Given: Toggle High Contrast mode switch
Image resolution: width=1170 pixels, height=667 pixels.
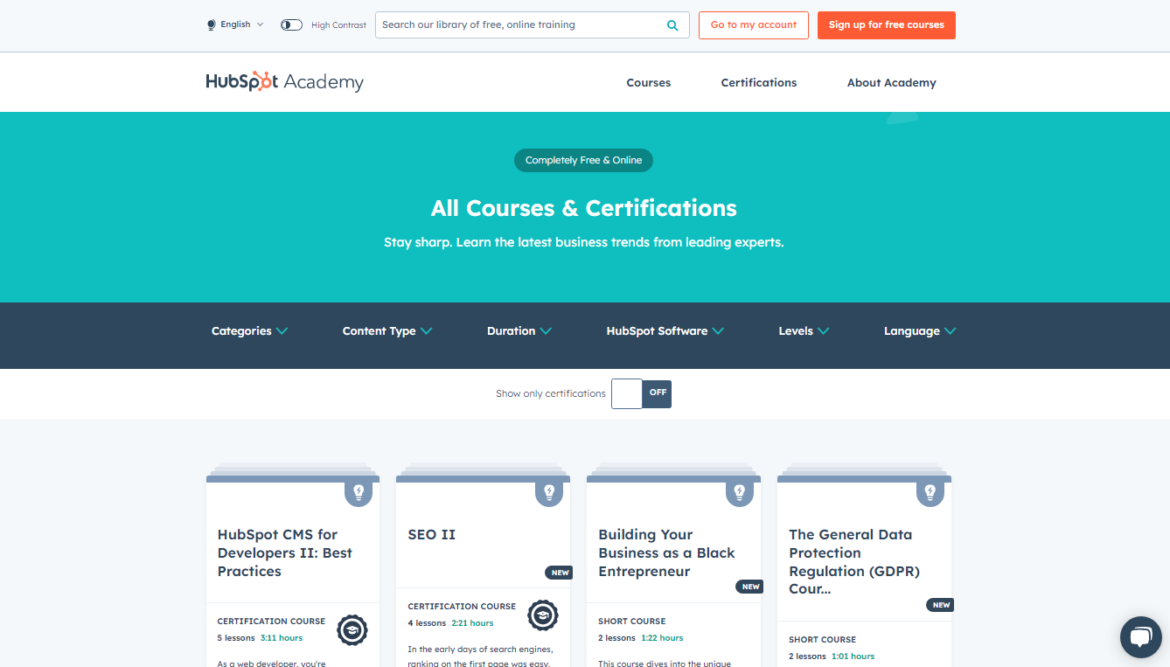Looking at the screenshot, I should [x=291, y=25].
